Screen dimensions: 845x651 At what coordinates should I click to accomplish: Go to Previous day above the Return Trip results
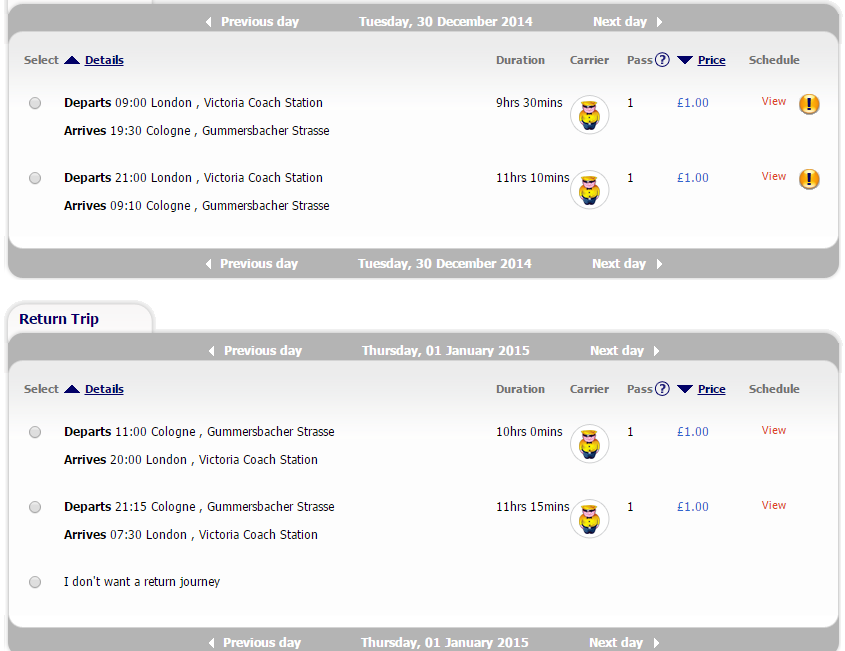255,350
